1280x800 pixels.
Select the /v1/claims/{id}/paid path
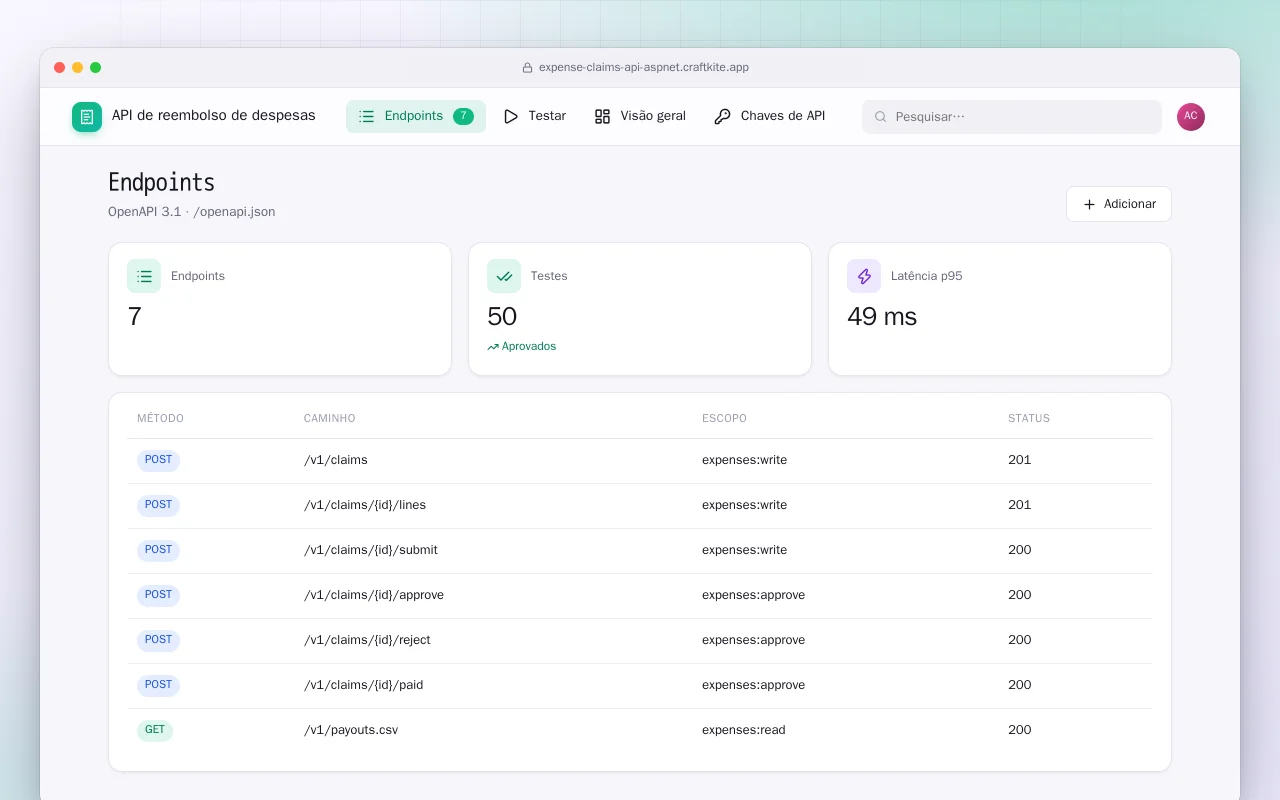click(364, 685)
